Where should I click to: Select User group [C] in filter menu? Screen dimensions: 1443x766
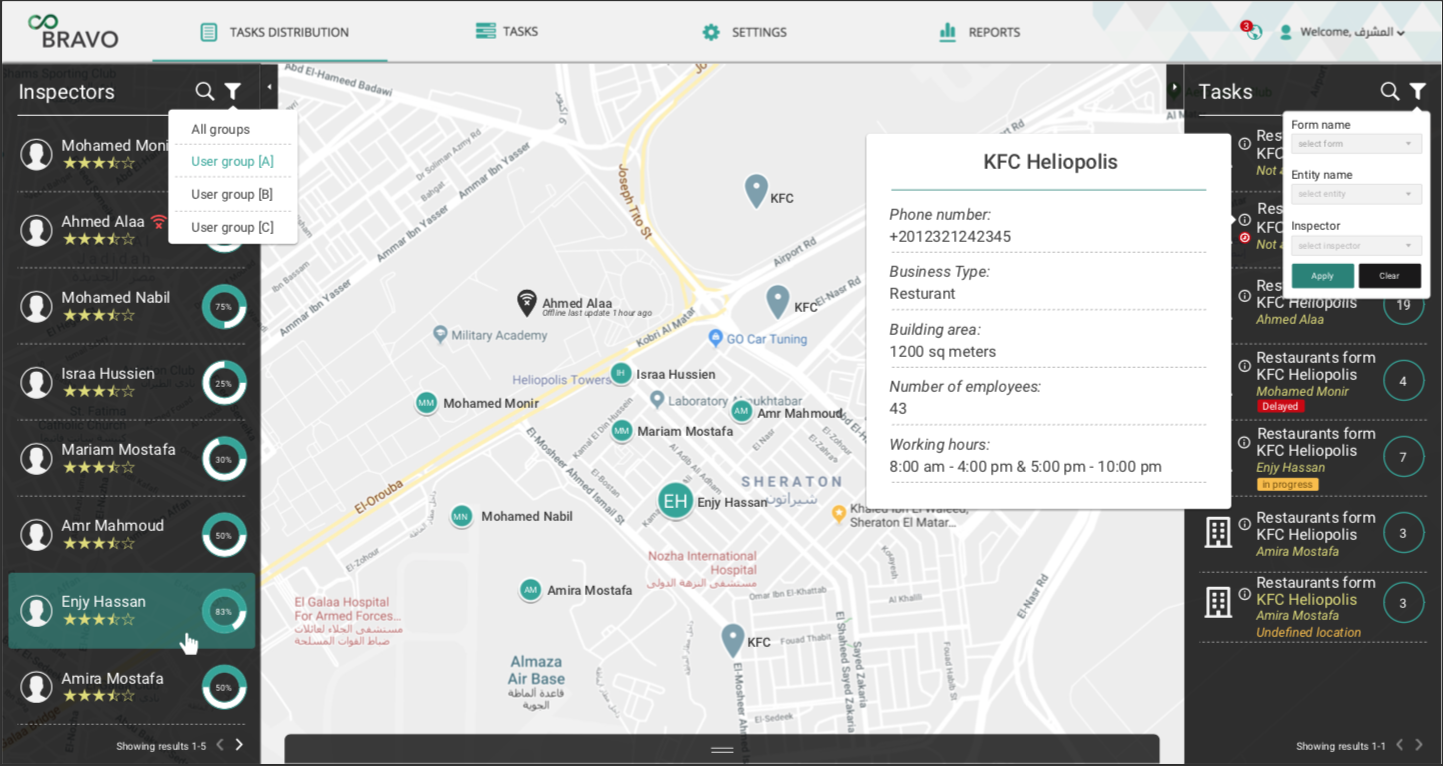point(233,227)
